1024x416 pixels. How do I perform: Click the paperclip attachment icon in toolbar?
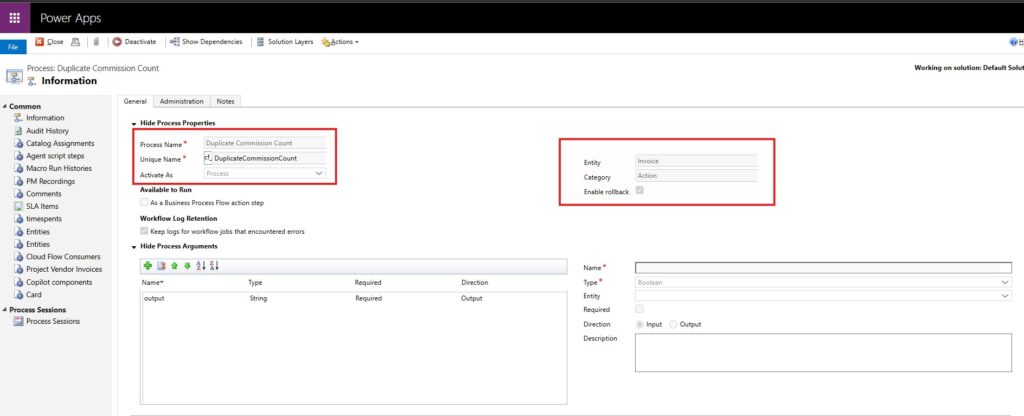(97, 42)
